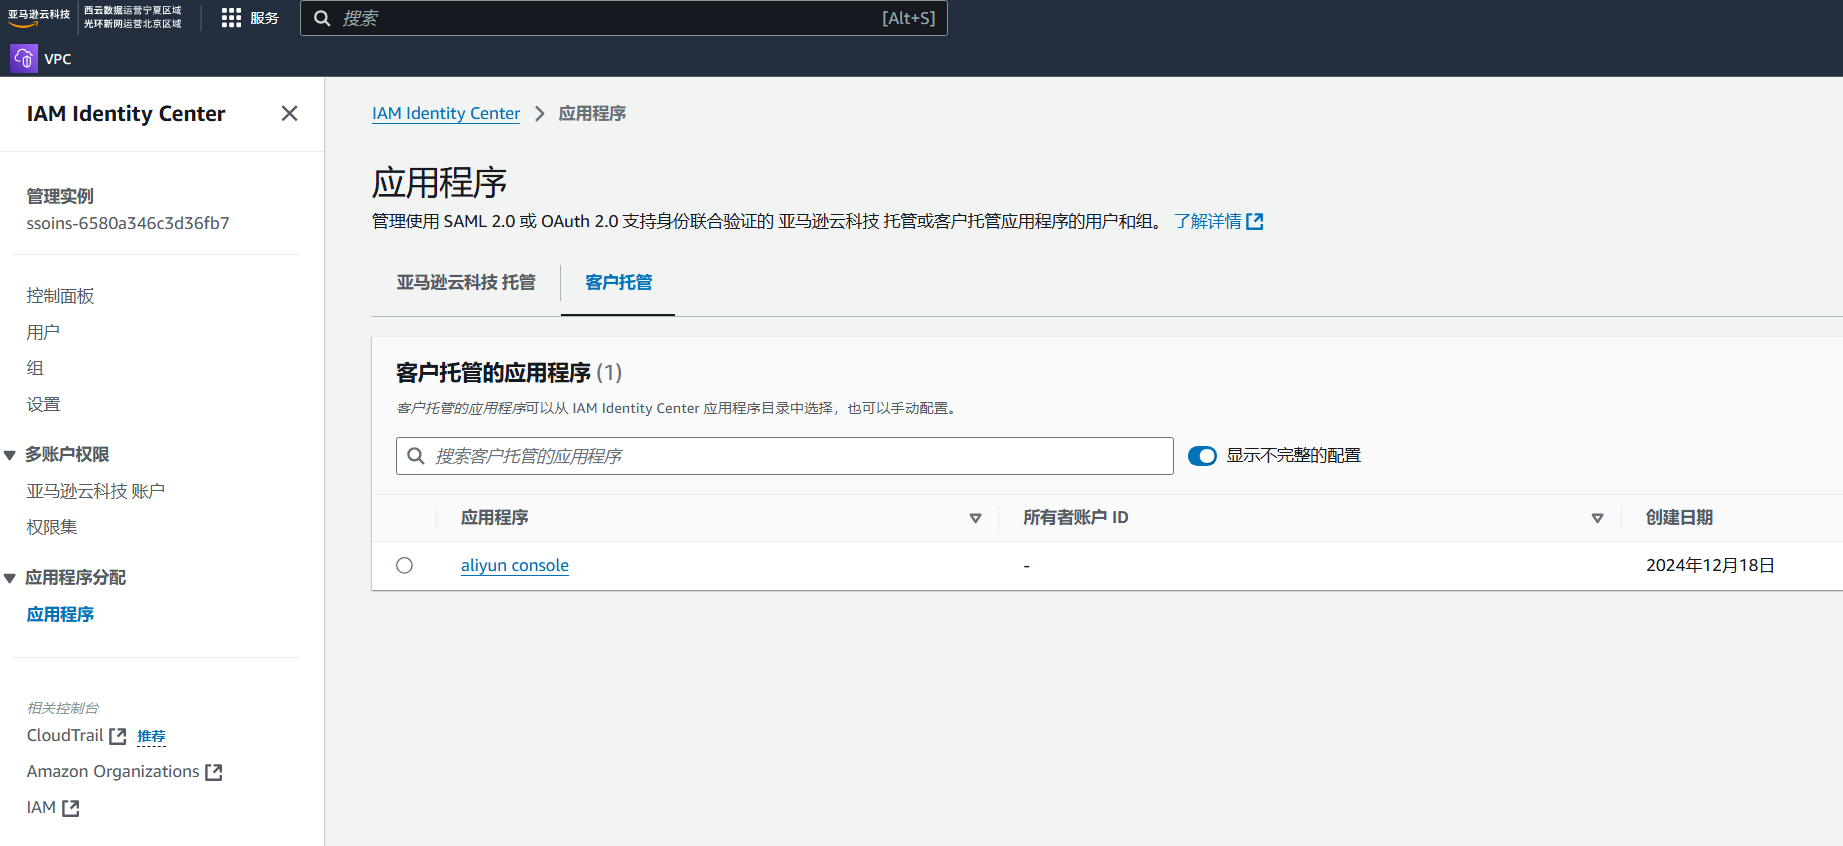Select 应用程序 under 应用程序分配

tap(60, 614)
